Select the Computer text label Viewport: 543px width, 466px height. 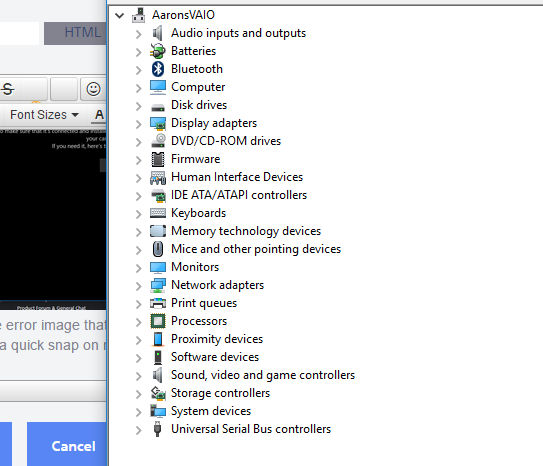198,87
